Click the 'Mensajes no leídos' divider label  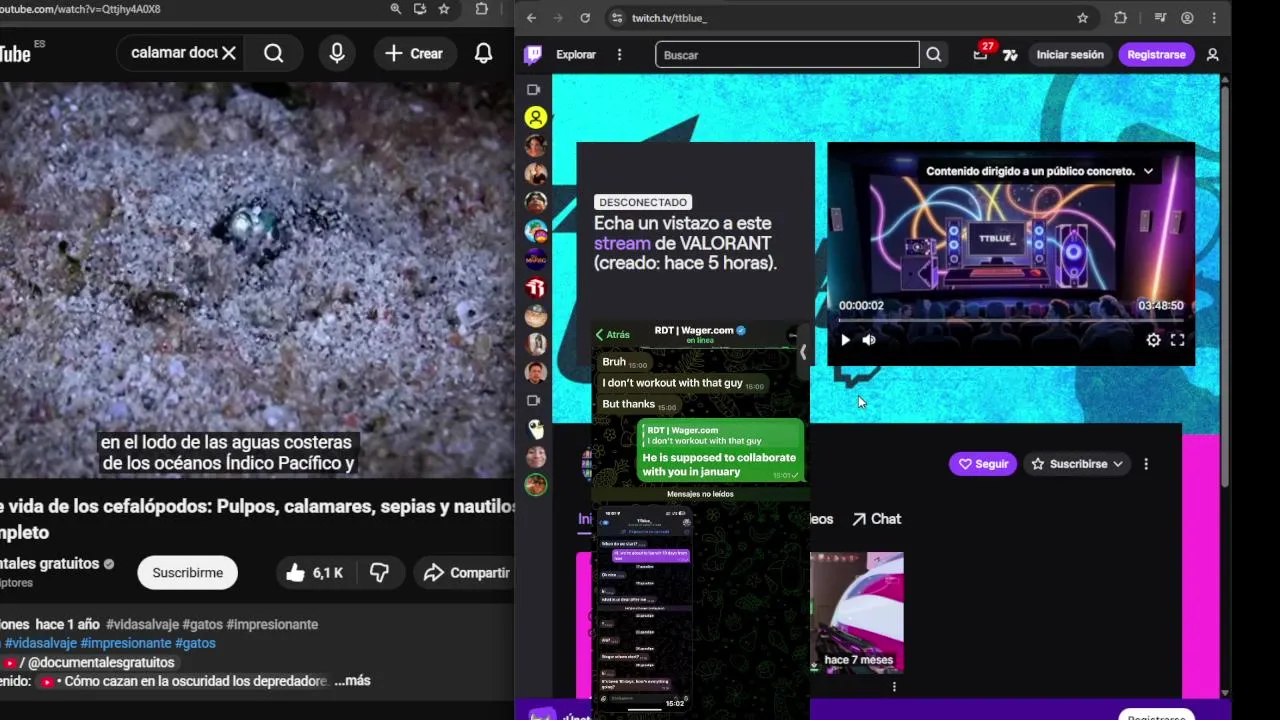click(700, 494)
